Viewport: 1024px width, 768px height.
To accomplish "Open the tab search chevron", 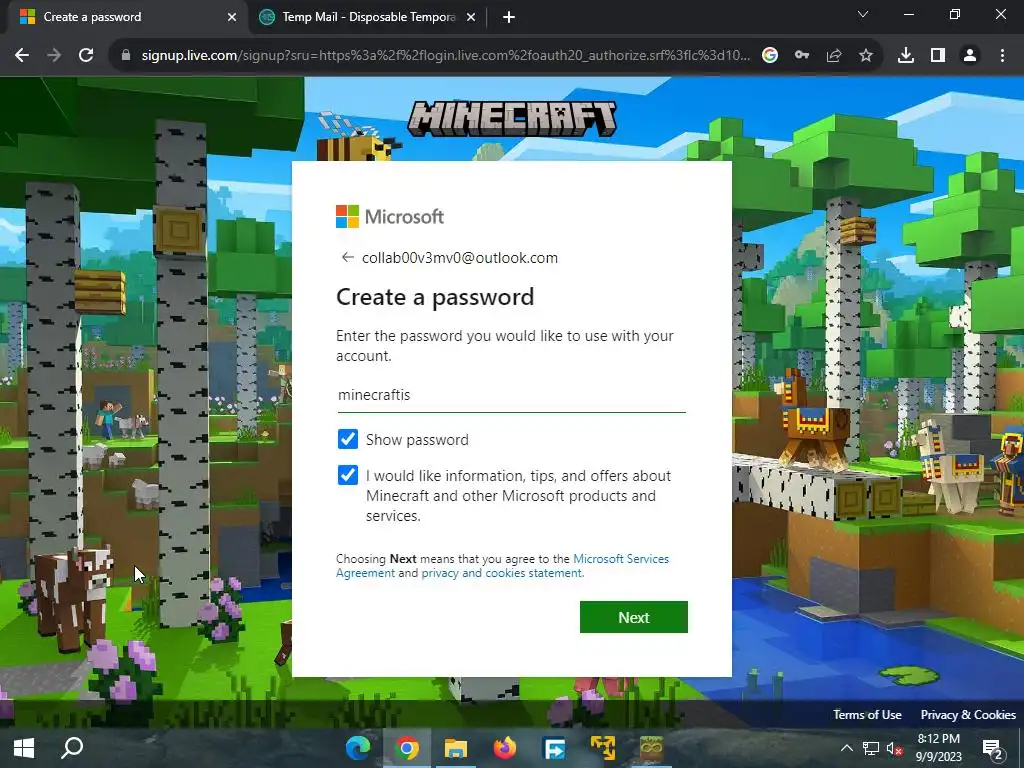I will [863, 14].
